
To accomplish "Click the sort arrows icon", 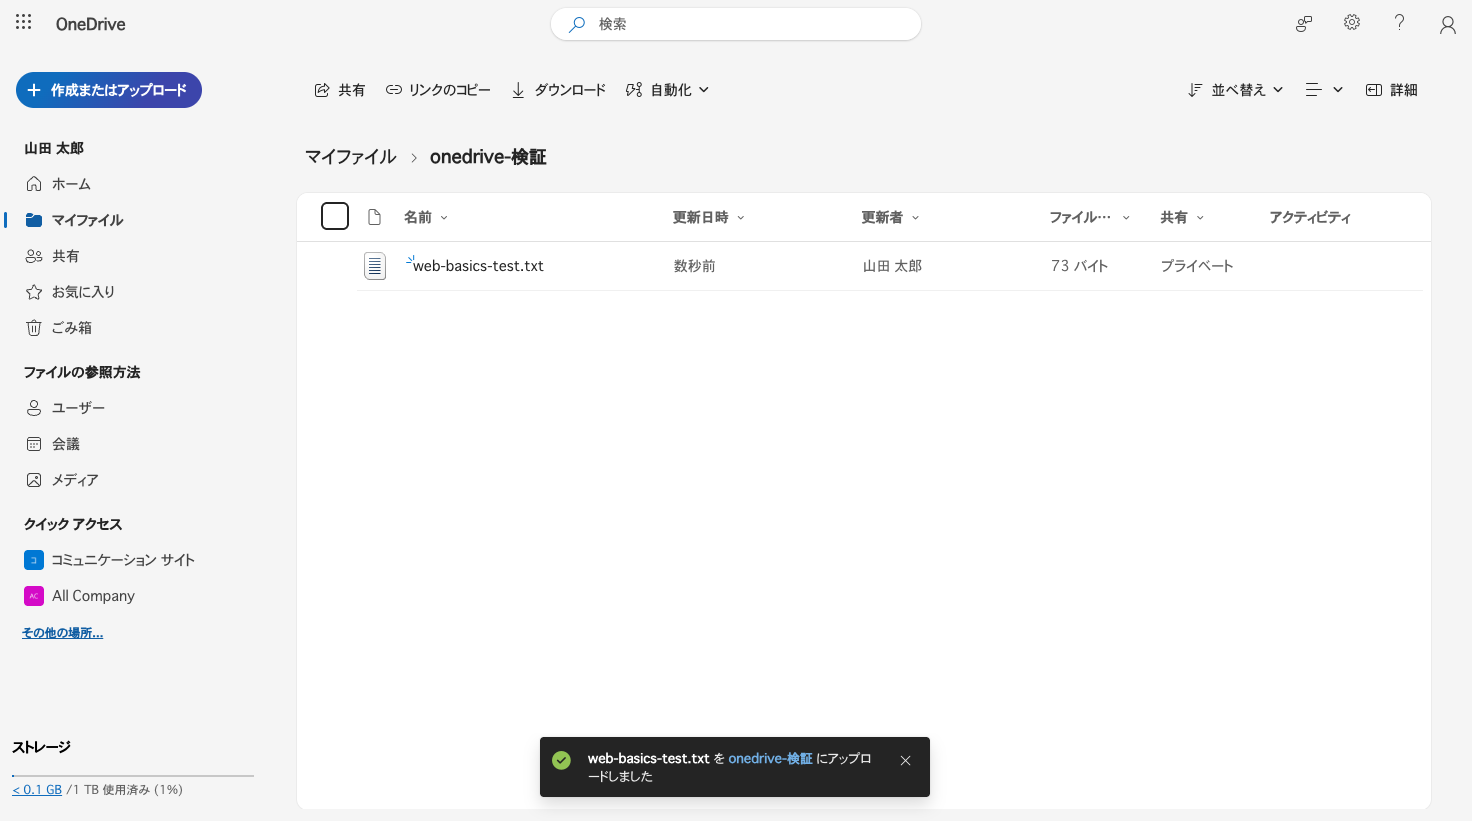I will pyautogui.click(x=1195, y=90).
